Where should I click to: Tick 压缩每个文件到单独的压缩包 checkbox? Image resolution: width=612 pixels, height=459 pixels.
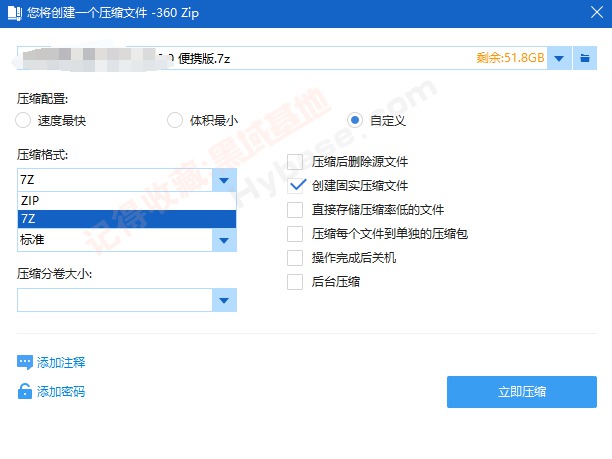(295, 234)
